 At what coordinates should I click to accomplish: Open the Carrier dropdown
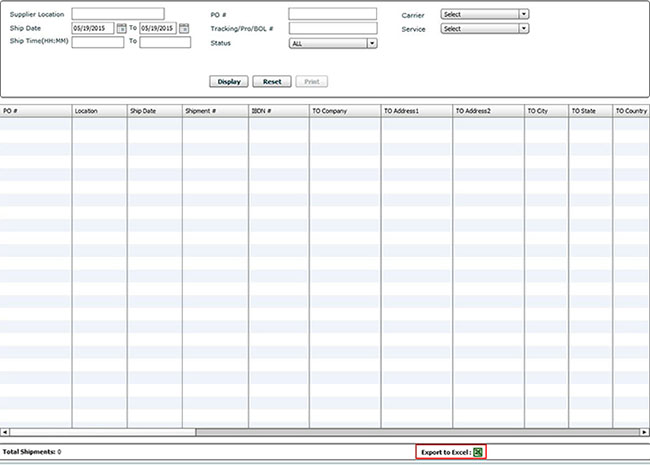(x=485, y=15)
